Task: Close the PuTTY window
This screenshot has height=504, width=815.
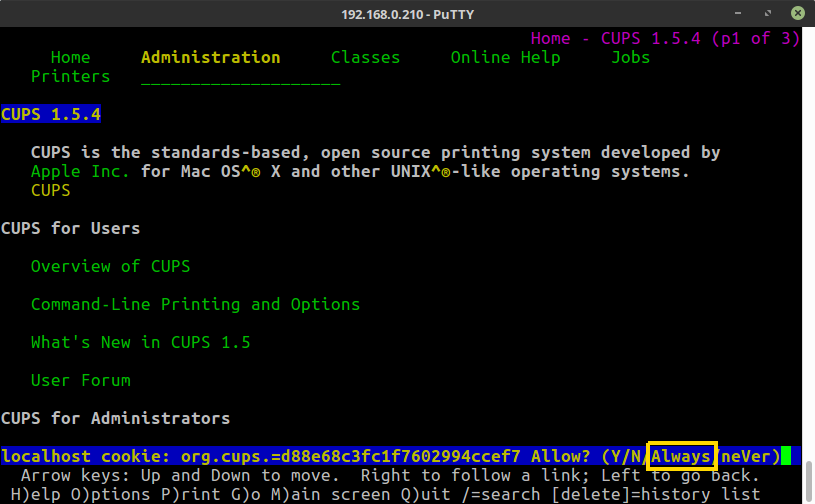Action: coord(795,14)
